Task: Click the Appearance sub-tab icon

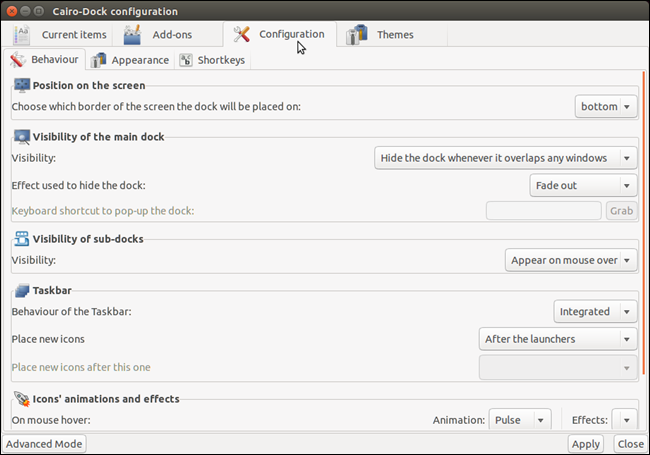Action: click(x=99, y=60)
